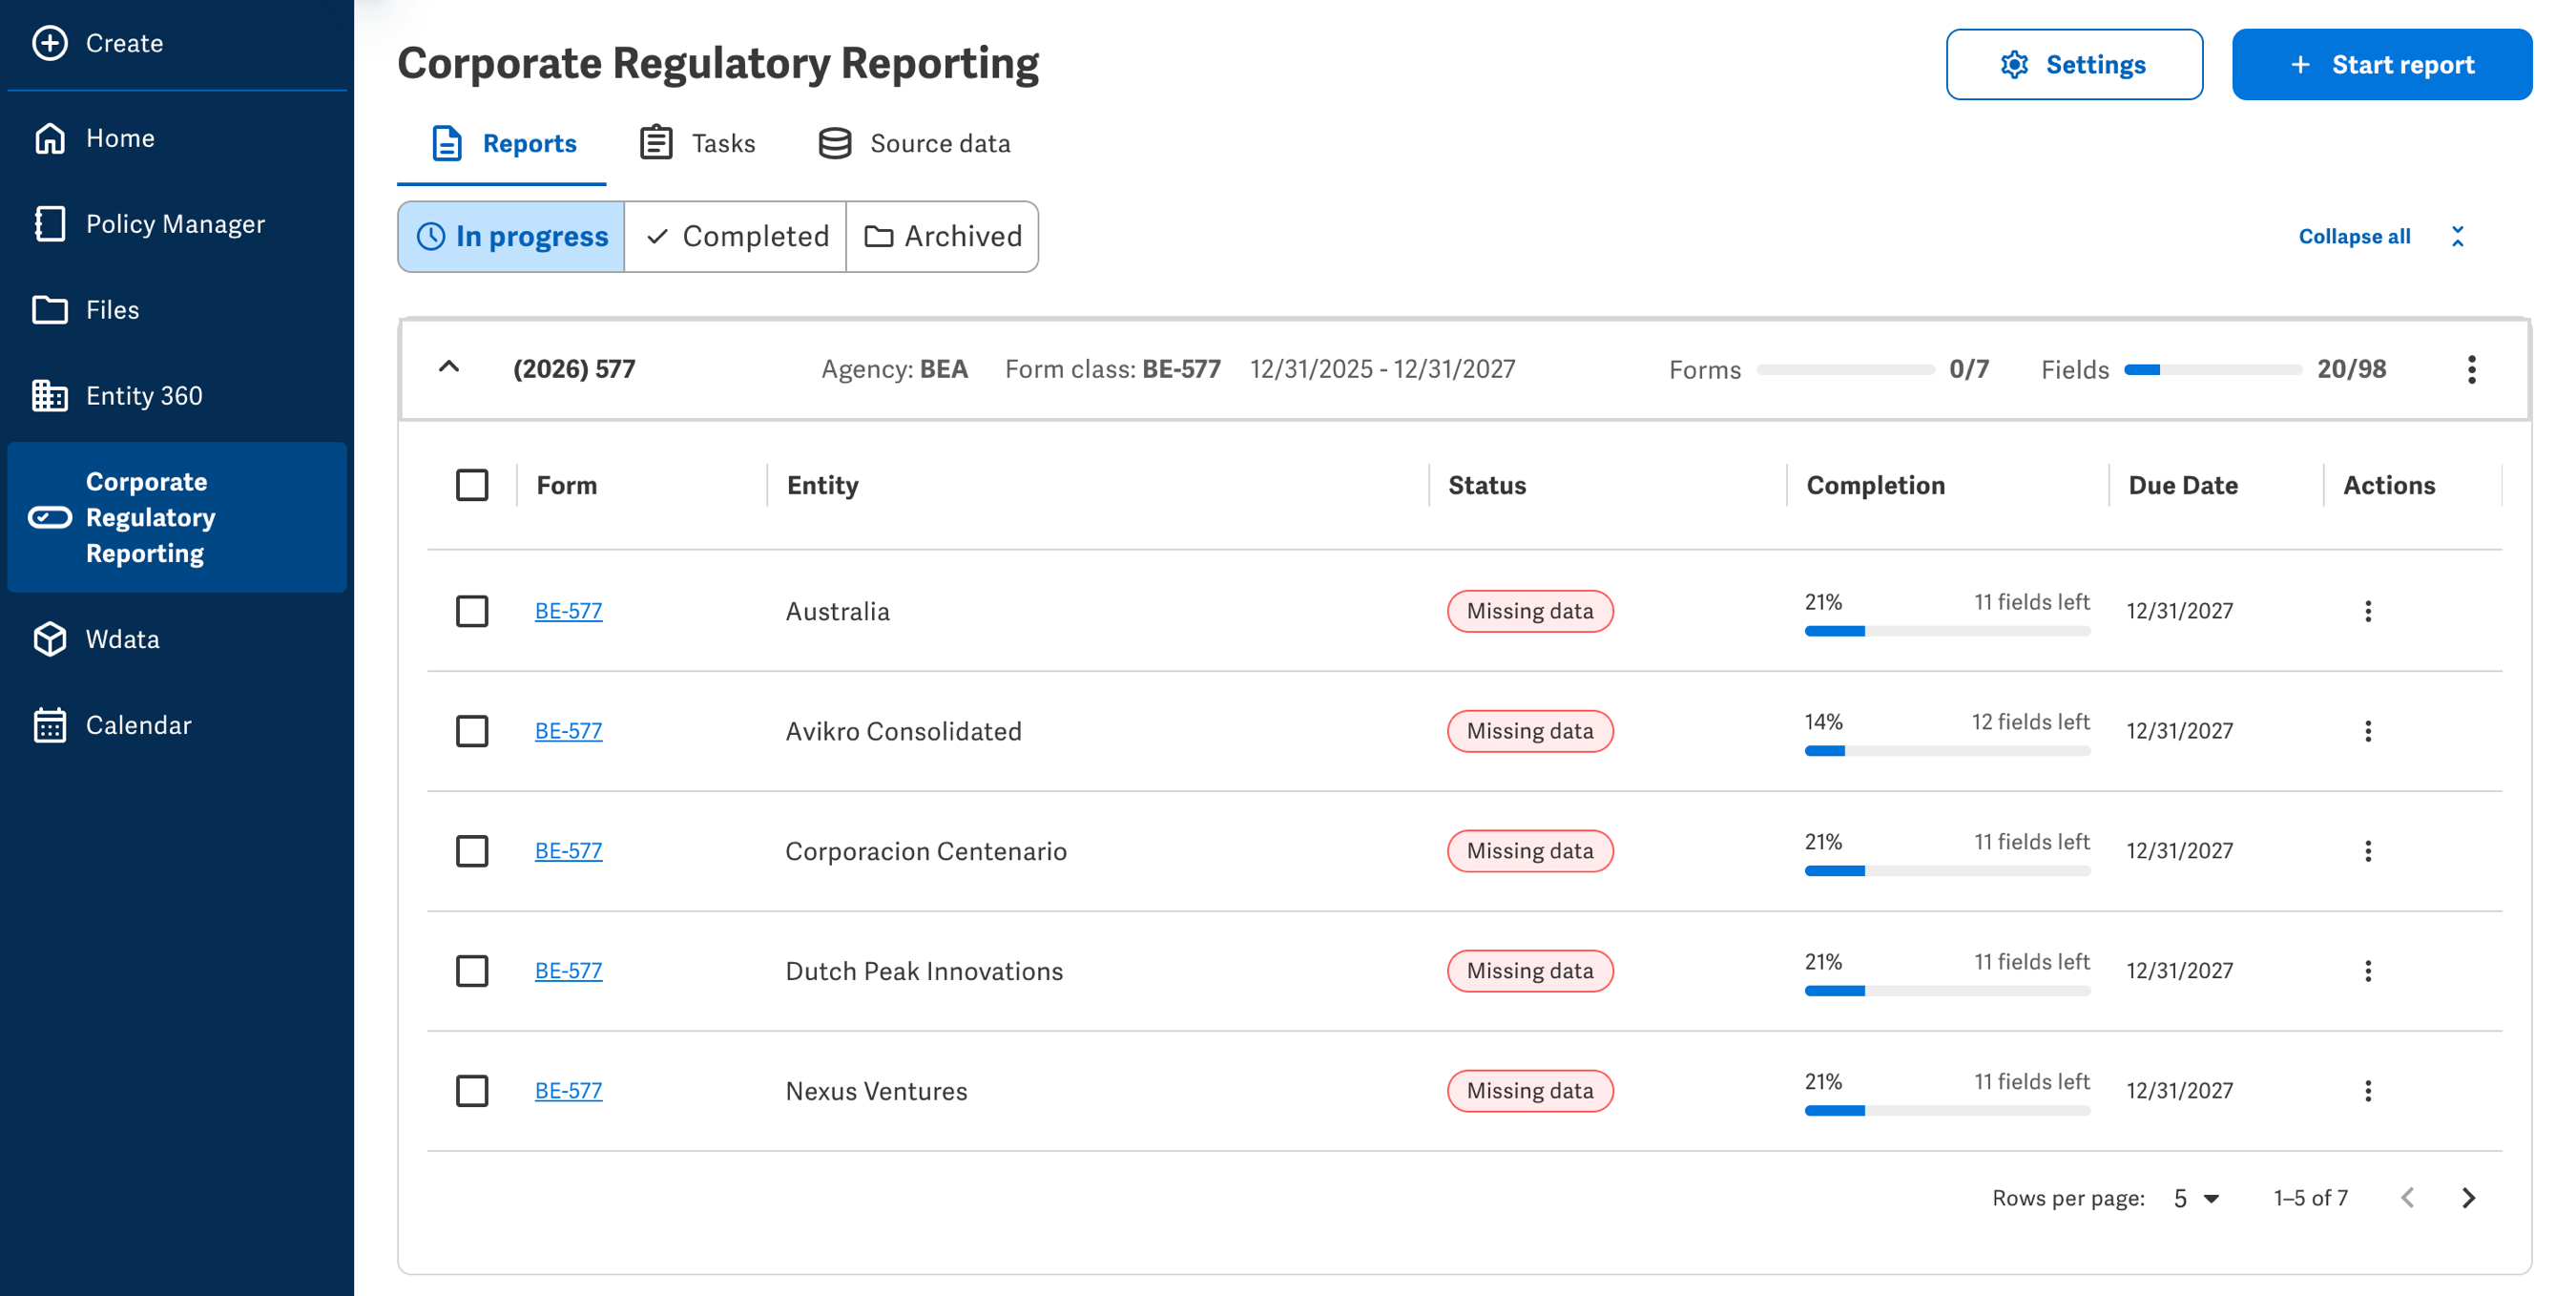The width and height of the screenshot is (2576, 1296).
Task: Click the In progress clock icon
Action: click(431, 236)
